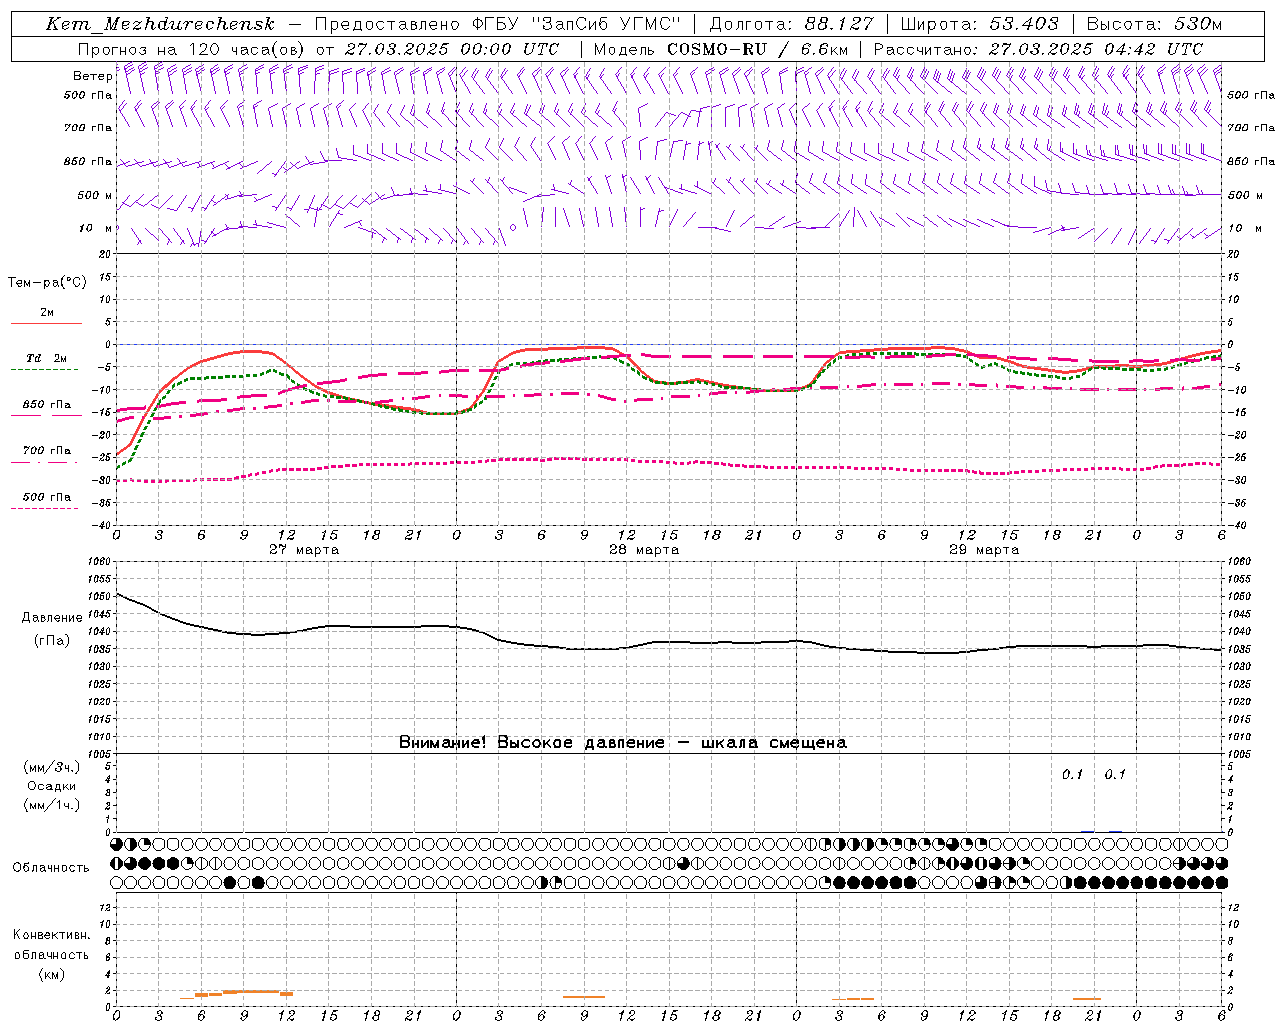Click the Td 2м legend entry
Viewport: 1280px width, 1024px height.
coord(47,359)
